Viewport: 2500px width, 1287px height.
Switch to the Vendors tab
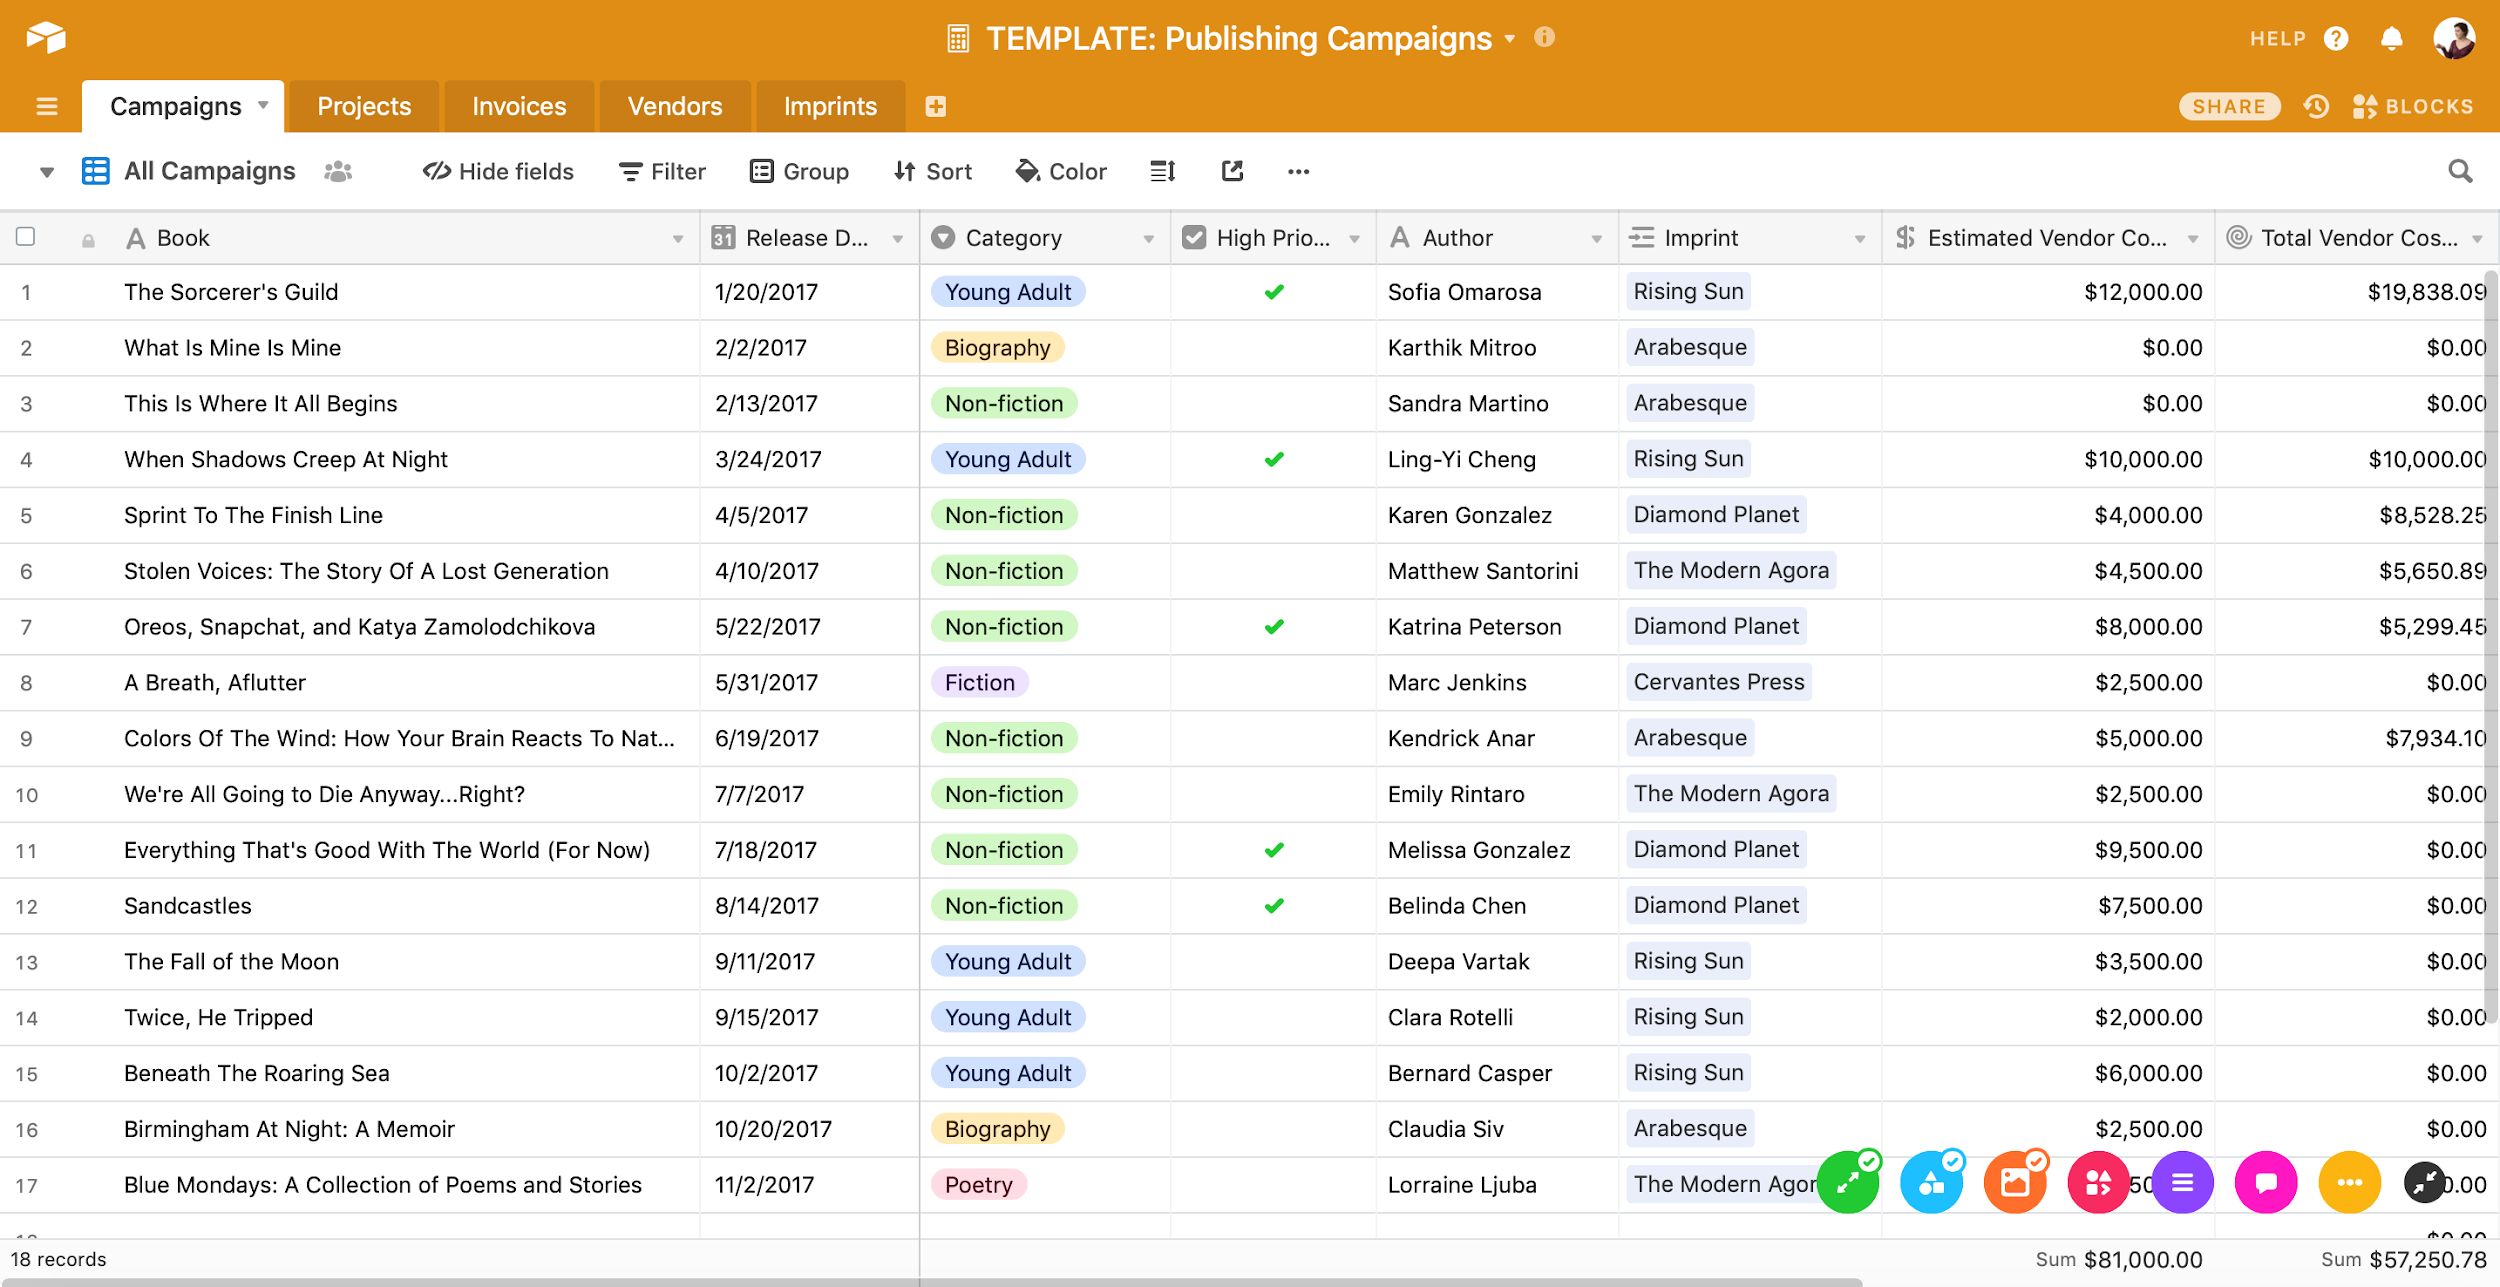click(674, 107)
